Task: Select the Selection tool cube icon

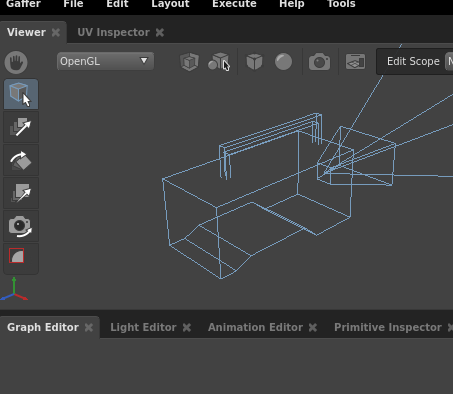Action: [x=21, y=94]
